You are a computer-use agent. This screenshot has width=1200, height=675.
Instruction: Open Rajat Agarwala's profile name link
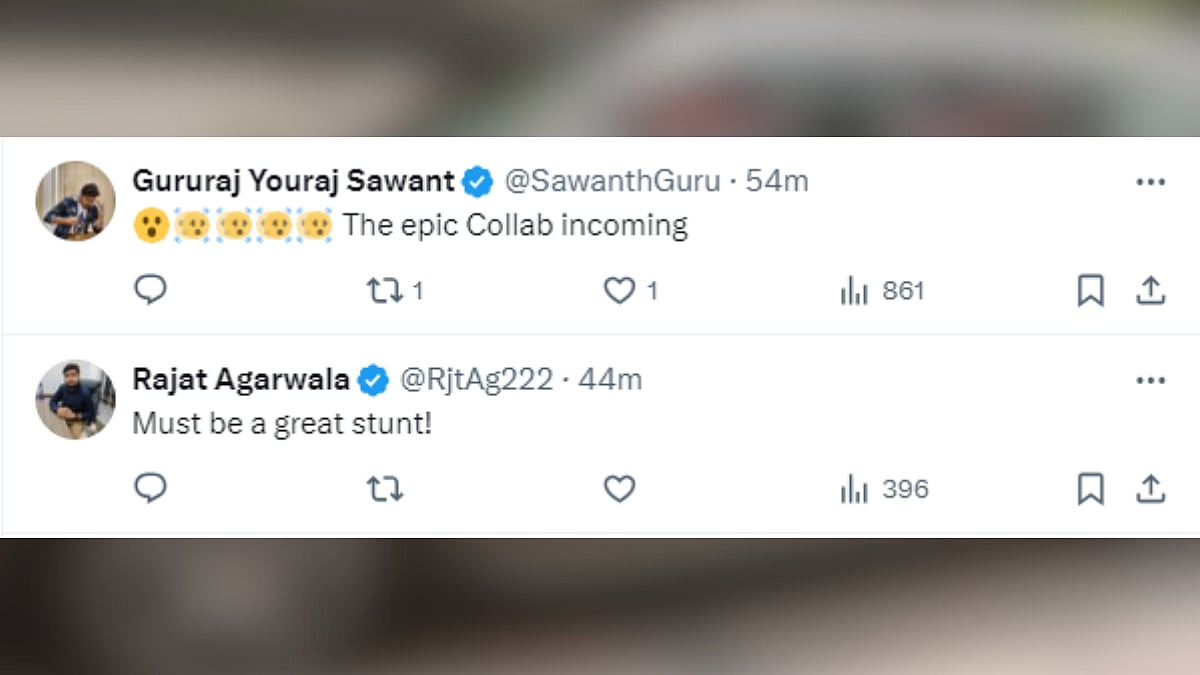(x=241, y=380)
